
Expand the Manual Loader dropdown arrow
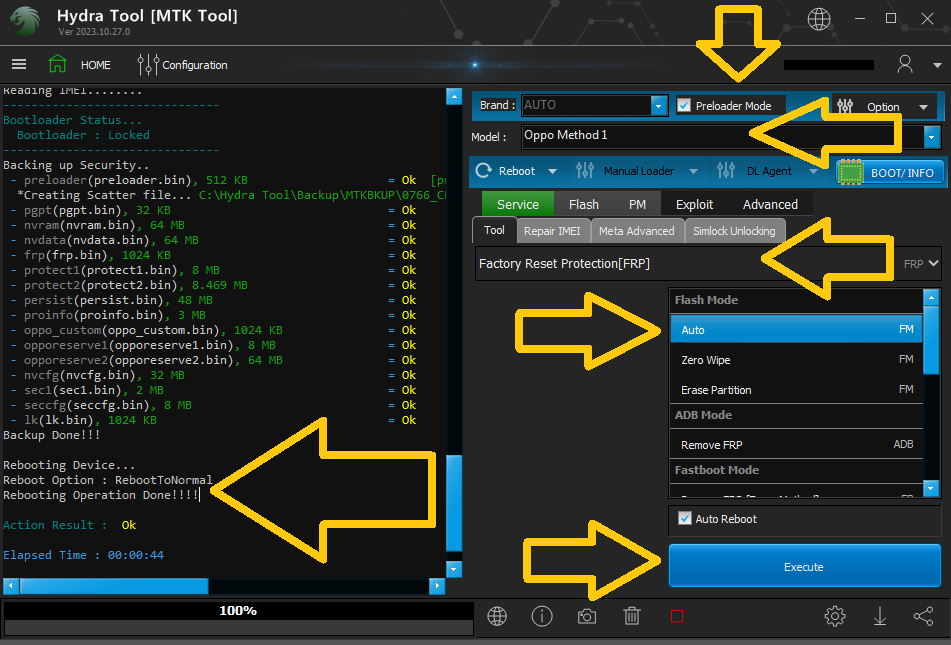[693, 172]
